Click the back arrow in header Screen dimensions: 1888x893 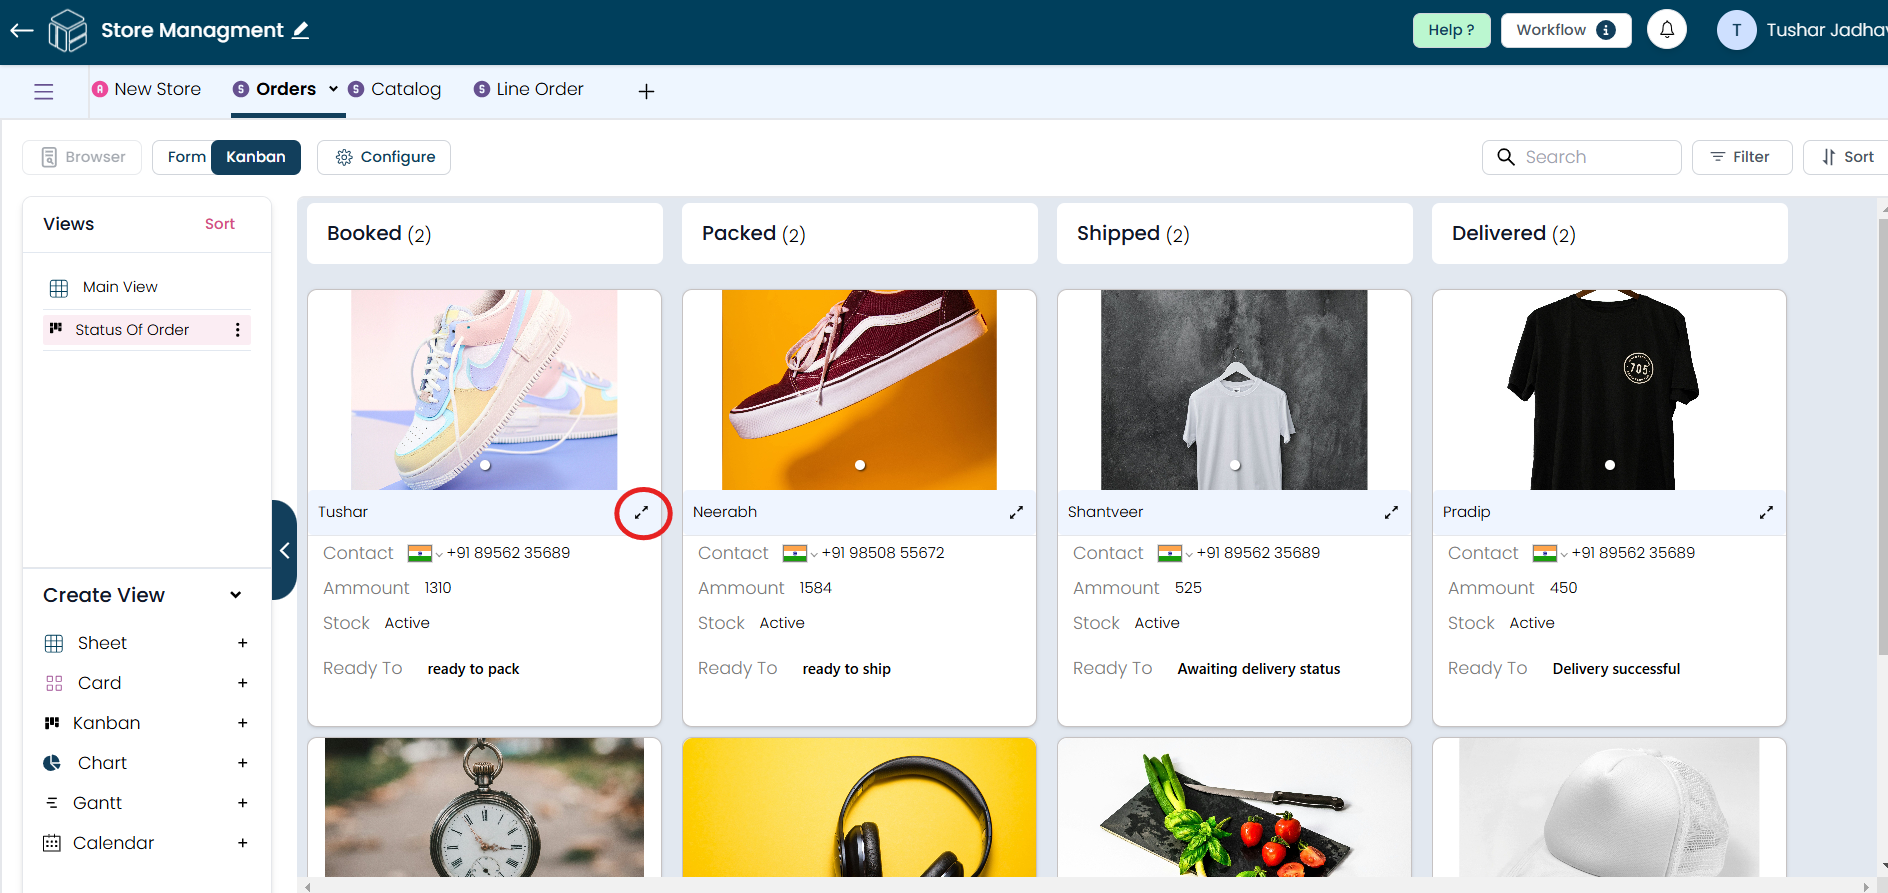[22, 31]
